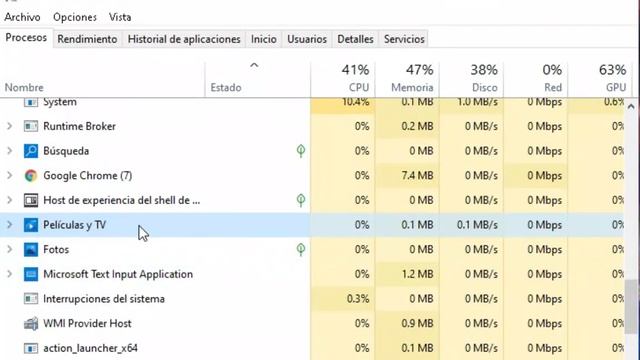
Task: Switch to the Rendimiento tab
Action: 87,39
